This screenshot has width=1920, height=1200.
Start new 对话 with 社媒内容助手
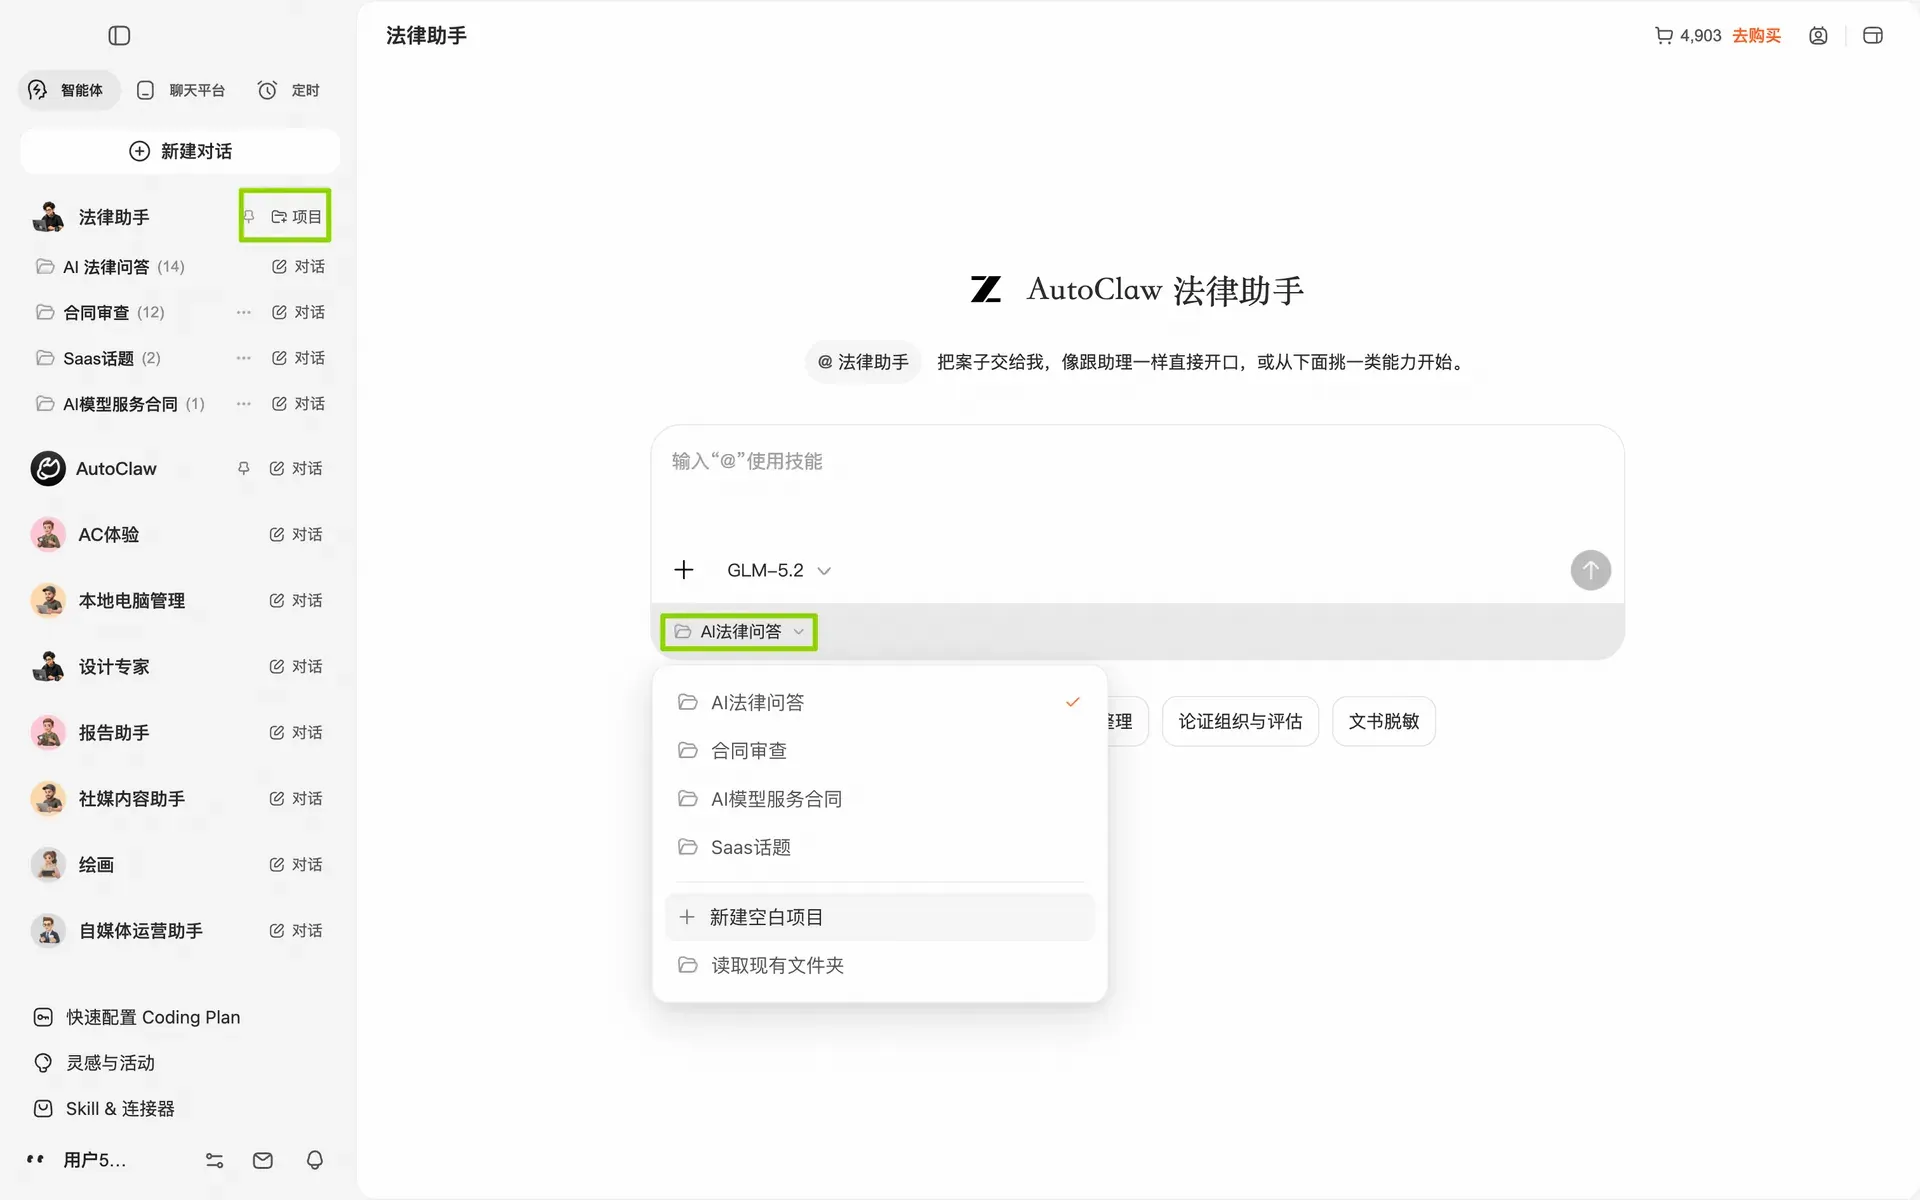(x=296, y=799)
